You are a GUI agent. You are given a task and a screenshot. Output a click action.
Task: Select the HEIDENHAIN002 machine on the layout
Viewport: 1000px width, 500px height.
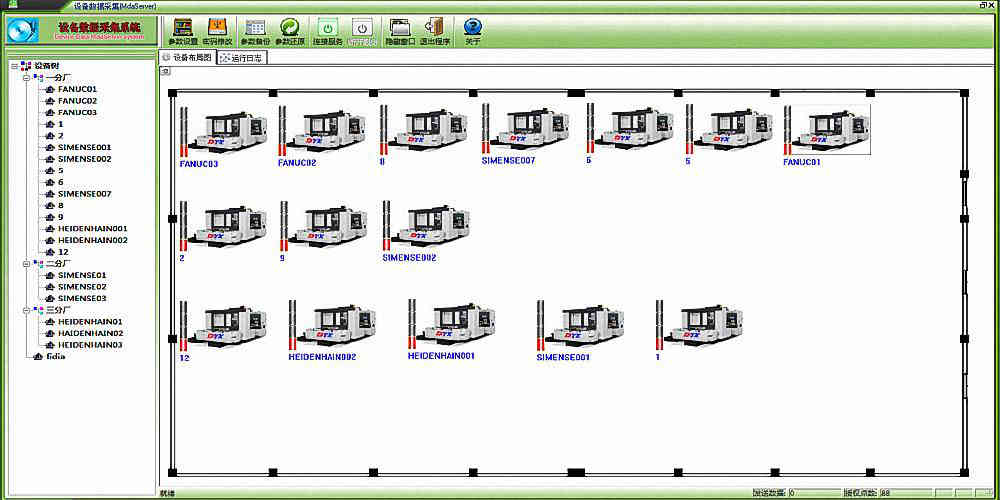click(332, 325)
